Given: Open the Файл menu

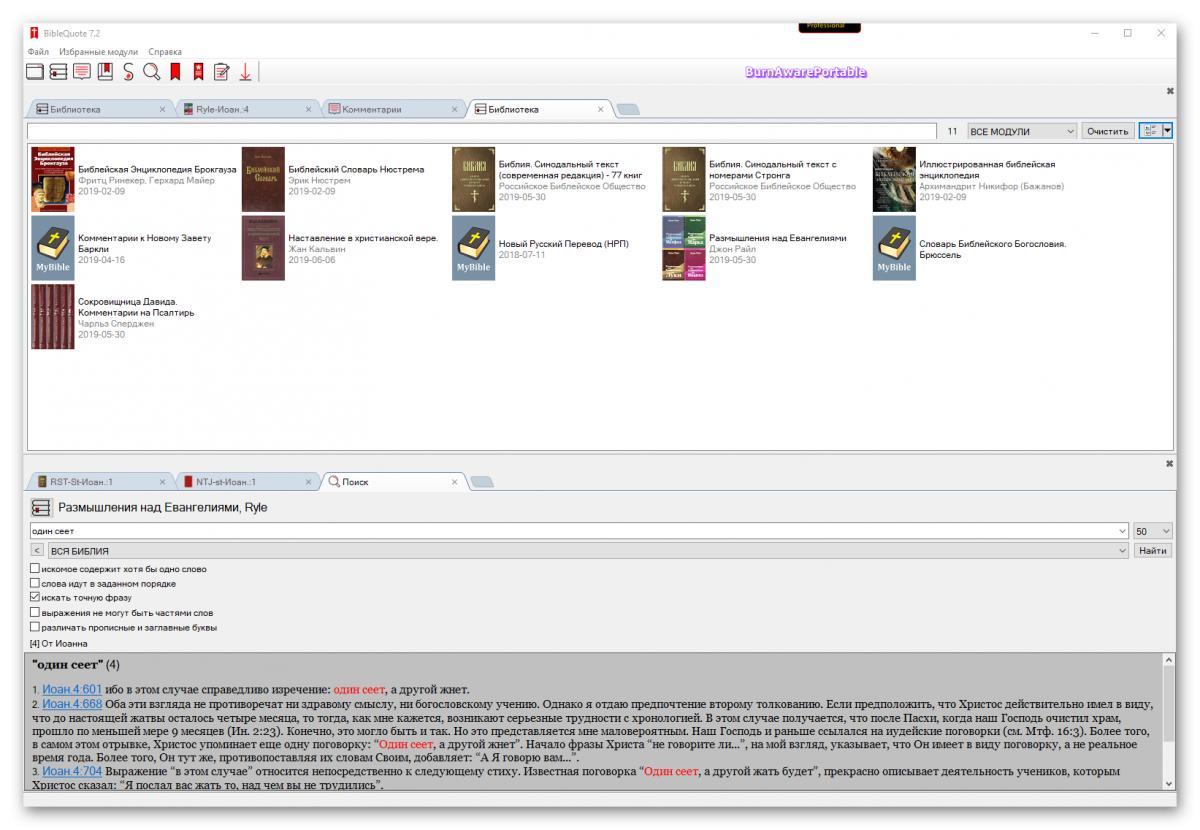Looking at the screenshot, I should pyautogui.click(x=38, y=51).
